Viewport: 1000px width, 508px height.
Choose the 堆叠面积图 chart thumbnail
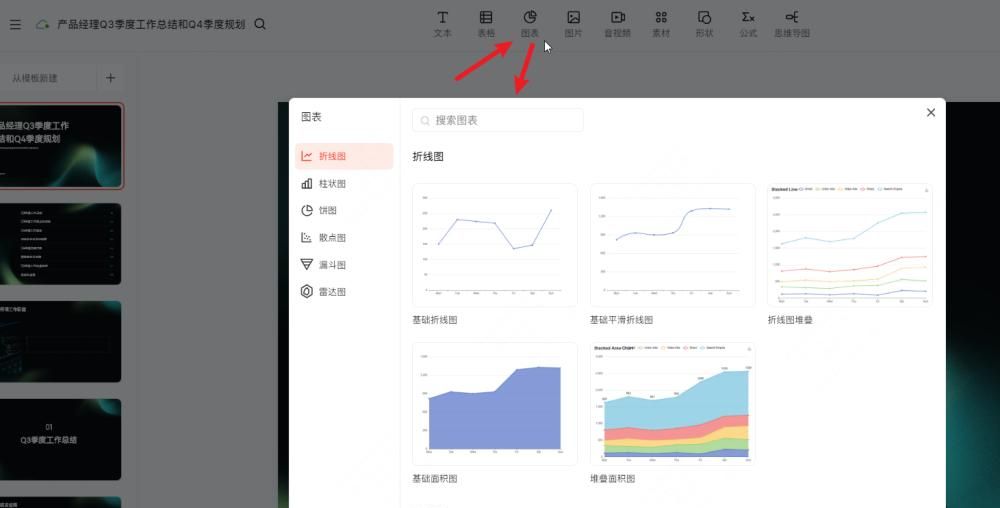(x=672, y=403)
